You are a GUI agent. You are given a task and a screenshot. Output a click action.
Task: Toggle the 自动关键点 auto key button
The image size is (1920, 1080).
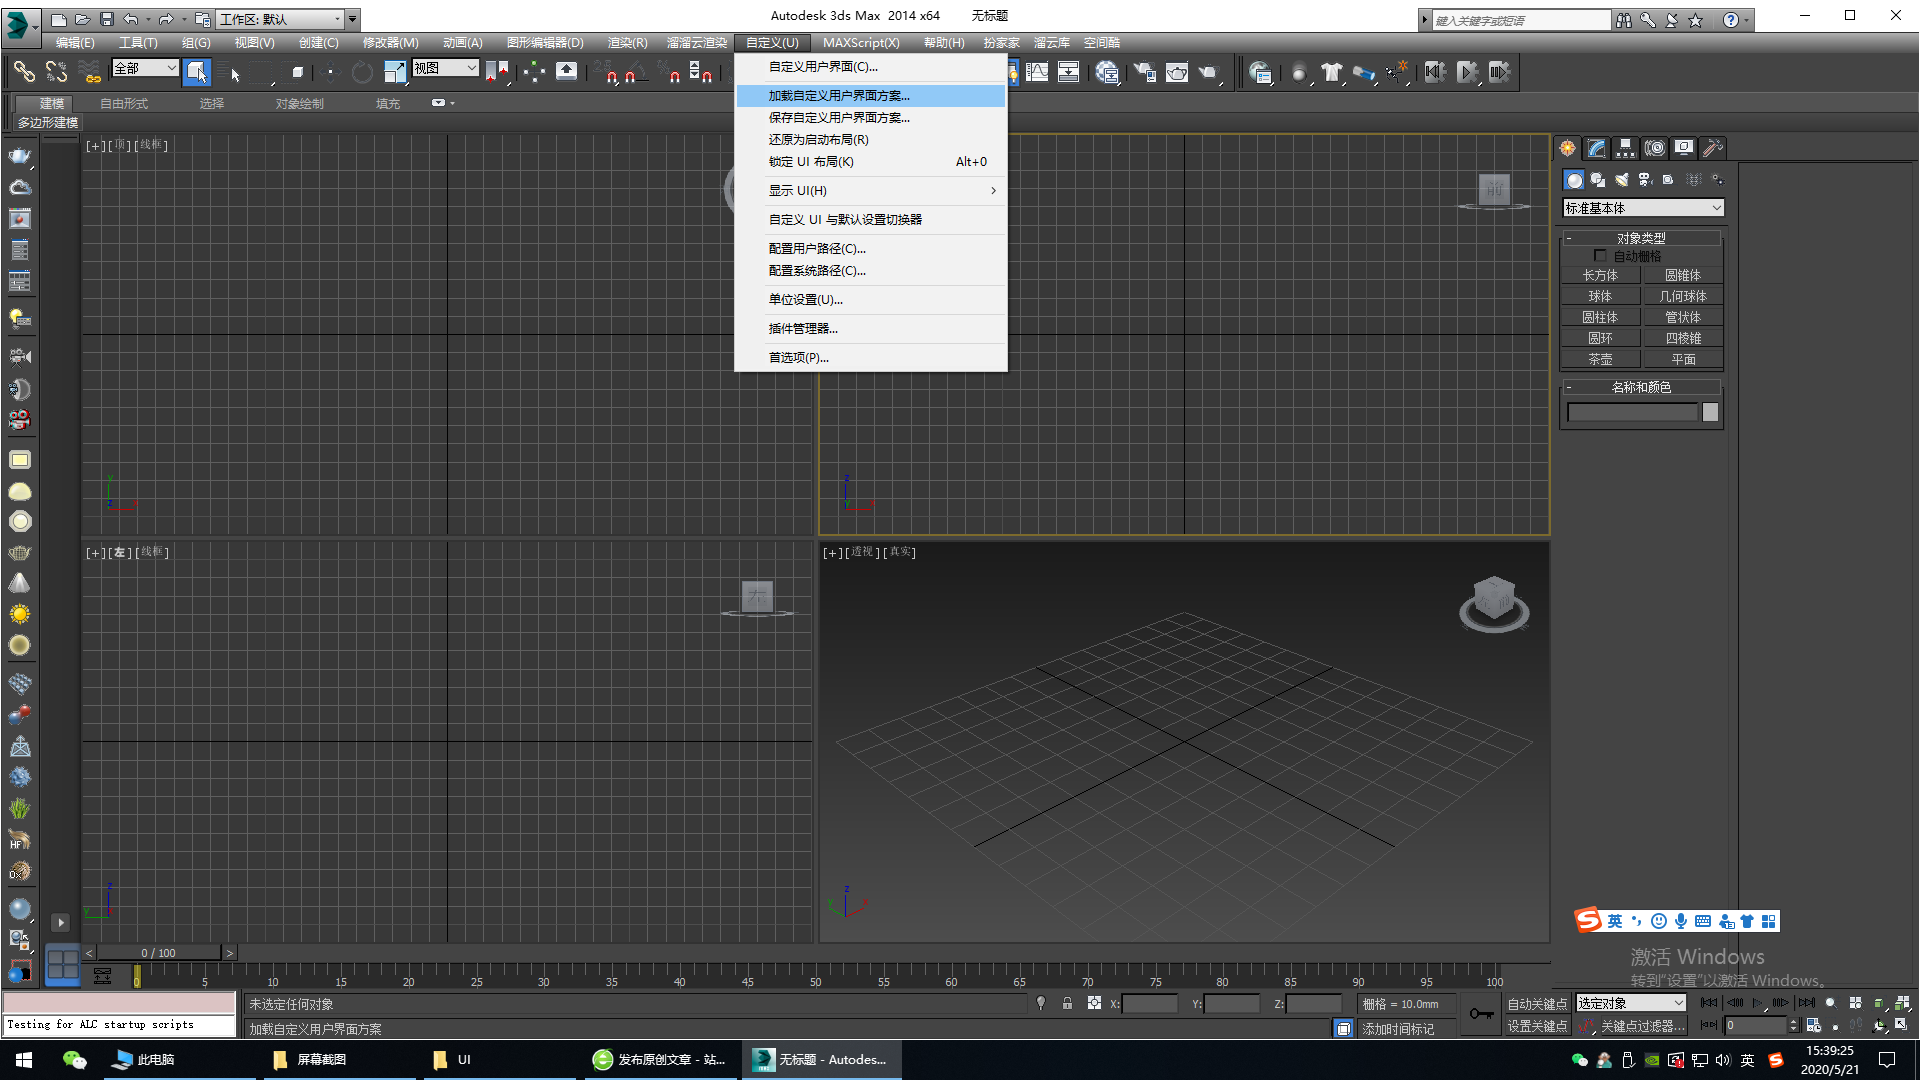pyautogui.click(x=1537, y=1004)
